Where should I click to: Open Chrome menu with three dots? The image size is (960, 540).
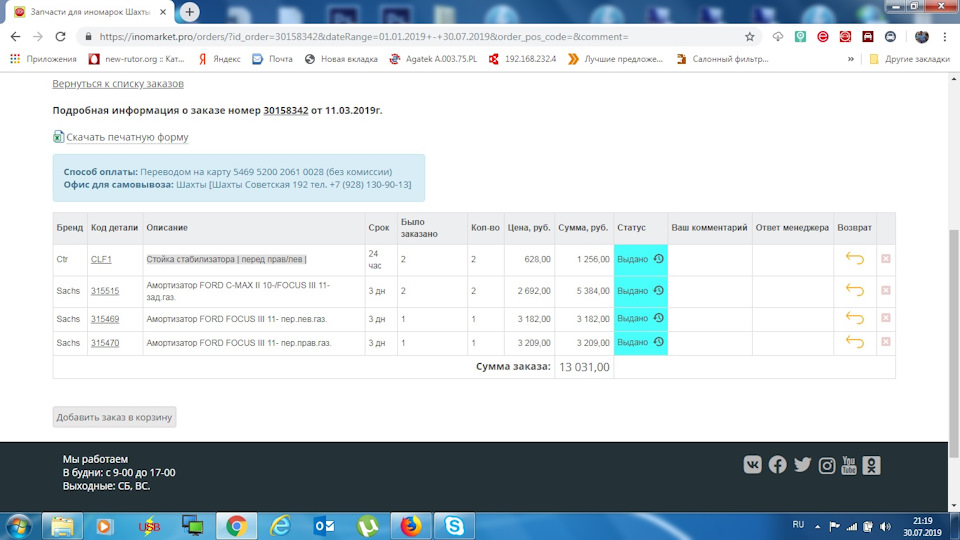click(x=945, y=37)
